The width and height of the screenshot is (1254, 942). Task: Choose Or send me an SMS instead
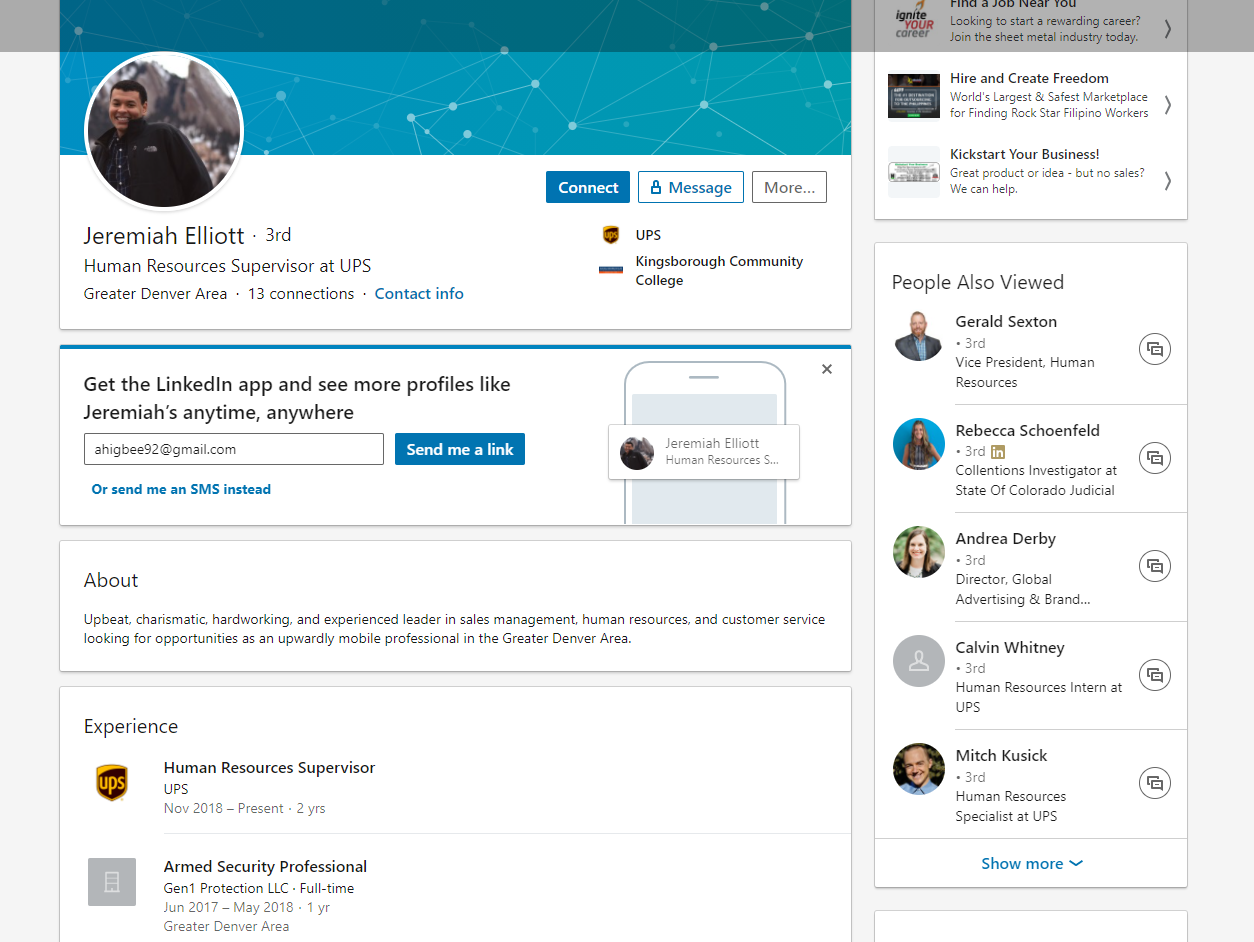click(x=181, y=489)
